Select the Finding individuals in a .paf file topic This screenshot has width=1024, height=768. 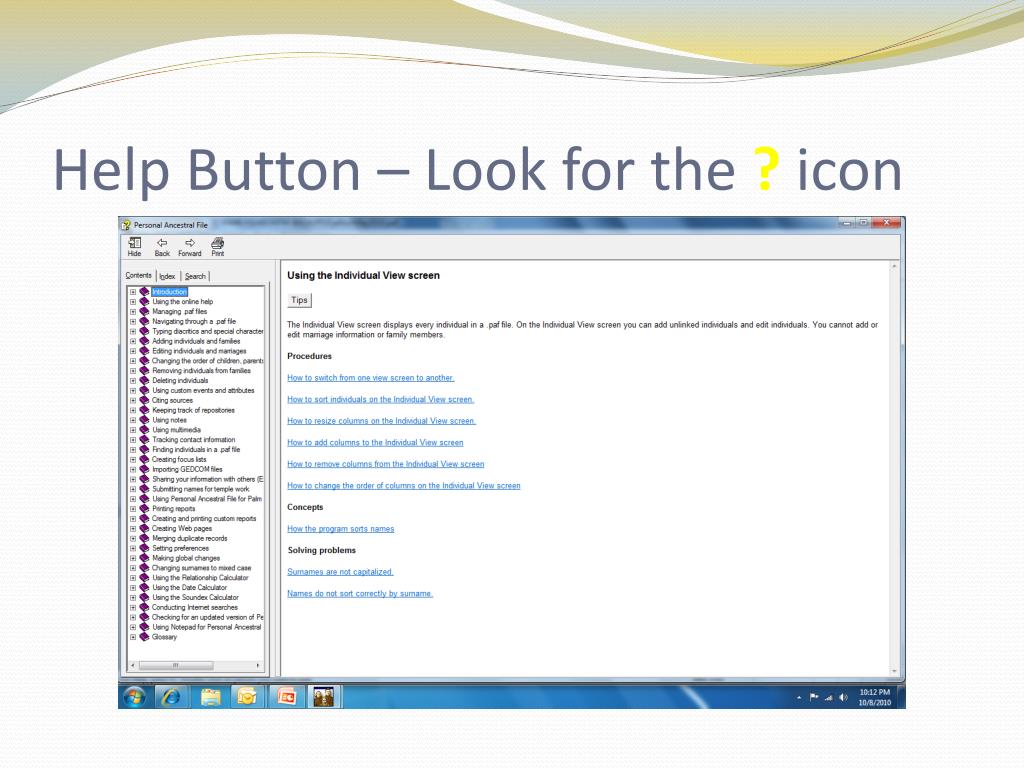click(196, 449)
